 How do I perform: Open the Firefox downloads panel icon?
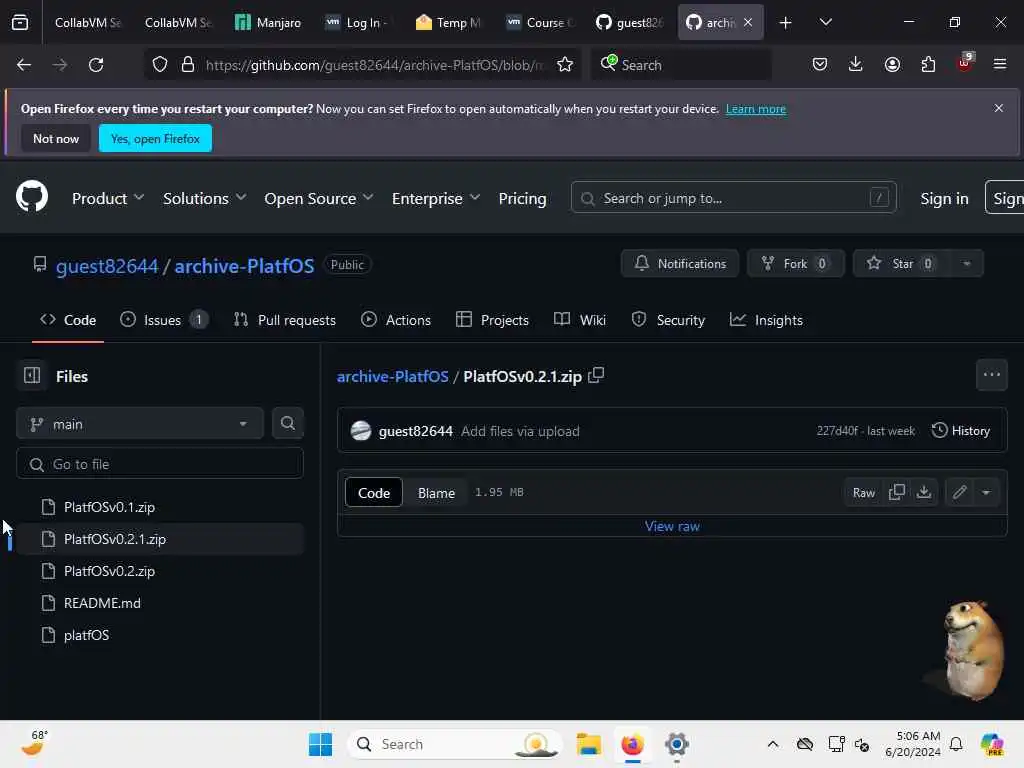856,65
